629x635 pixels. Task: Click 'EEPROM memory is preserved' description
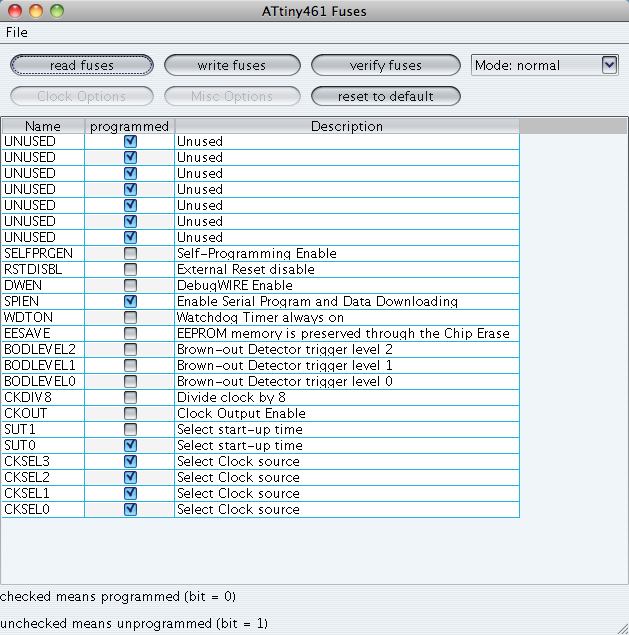point(343,333)
